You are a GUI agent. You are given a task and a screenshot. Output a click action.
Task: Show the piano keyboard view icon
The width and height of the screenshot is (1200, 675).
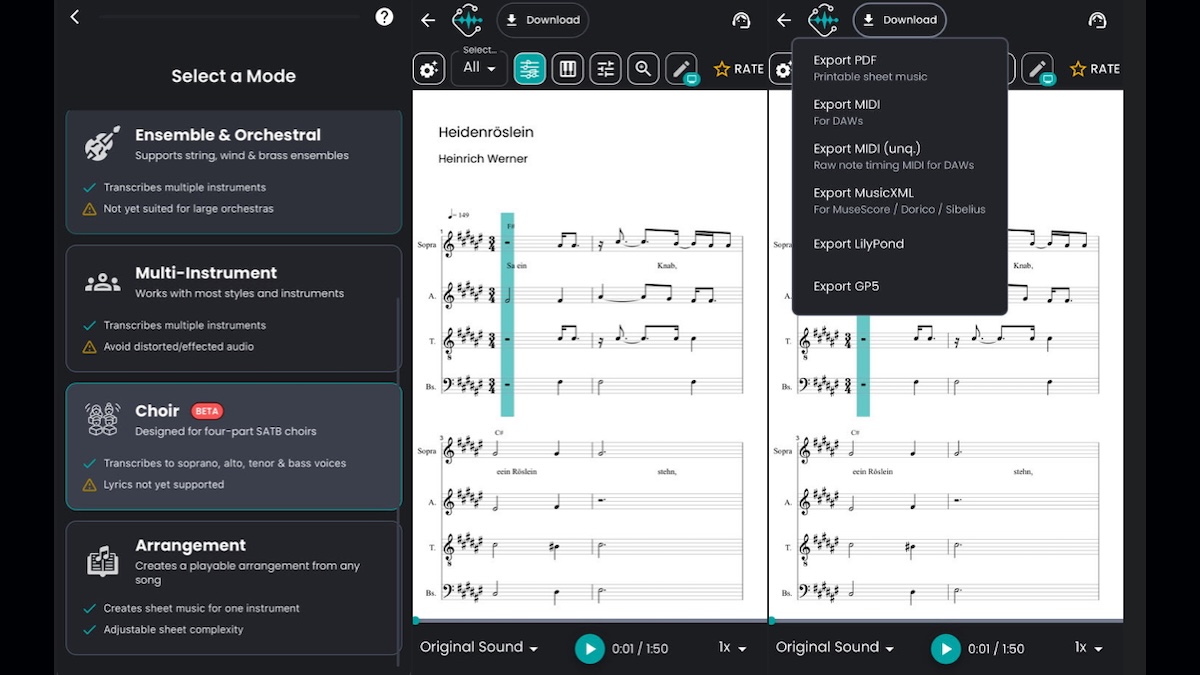(568, 69)
